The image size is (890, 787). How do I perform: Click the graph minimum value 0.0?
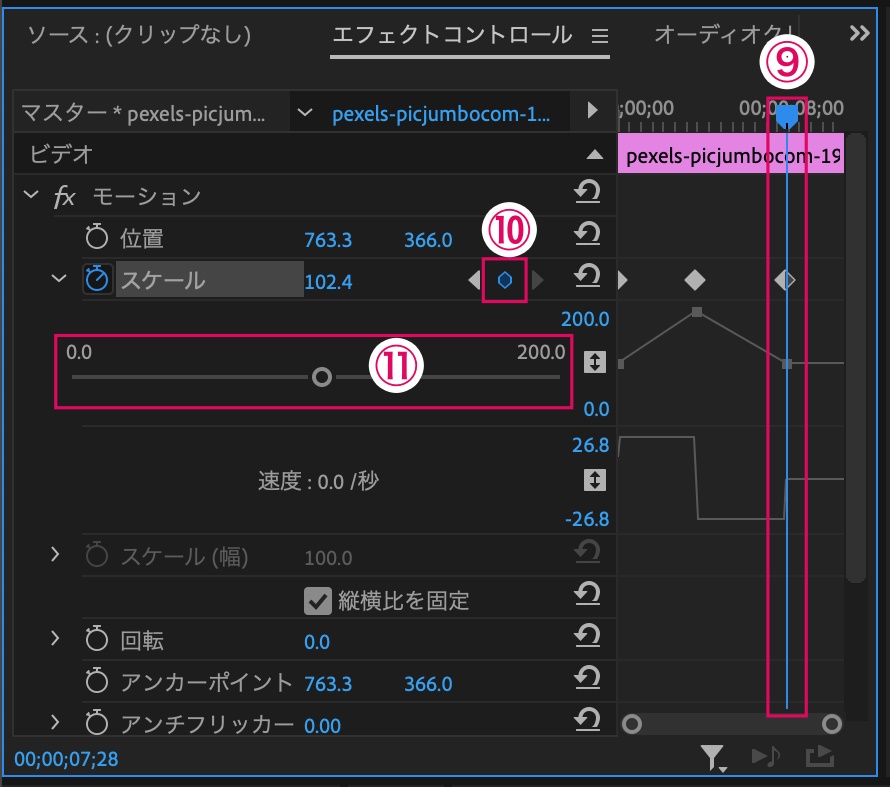(x=596, y=409)
